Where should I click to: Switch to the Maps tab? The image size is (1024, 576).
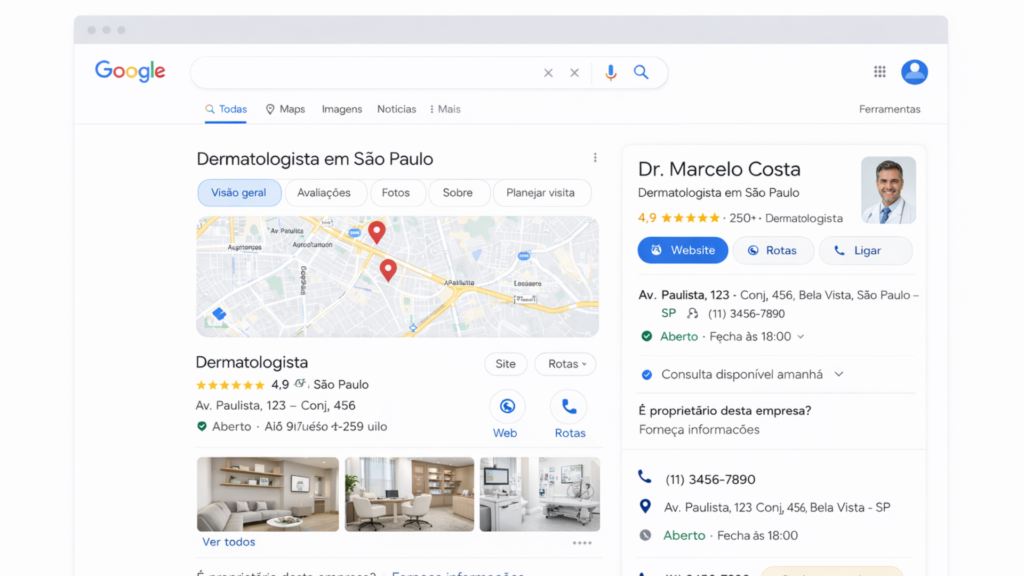click(x=285, y=109)
